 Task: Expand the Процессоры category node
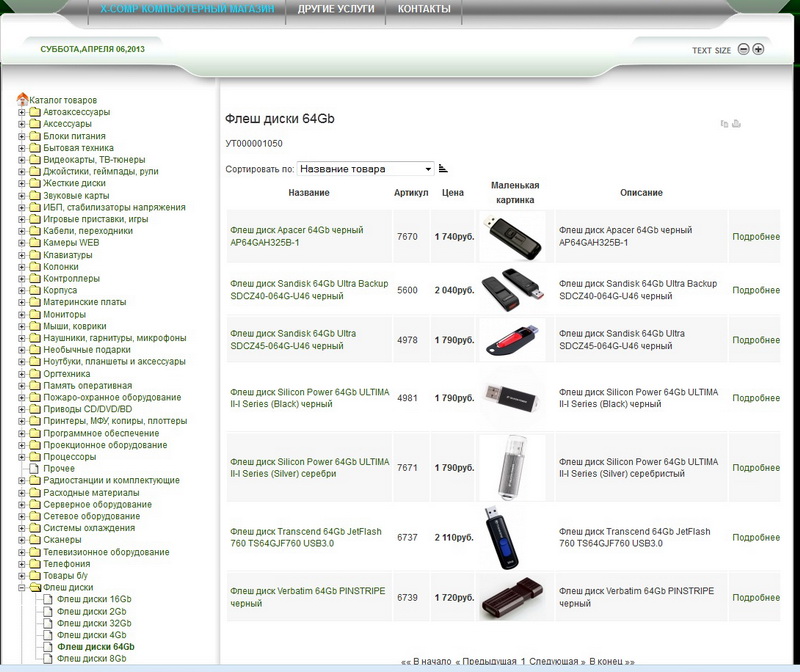[21, 456]
